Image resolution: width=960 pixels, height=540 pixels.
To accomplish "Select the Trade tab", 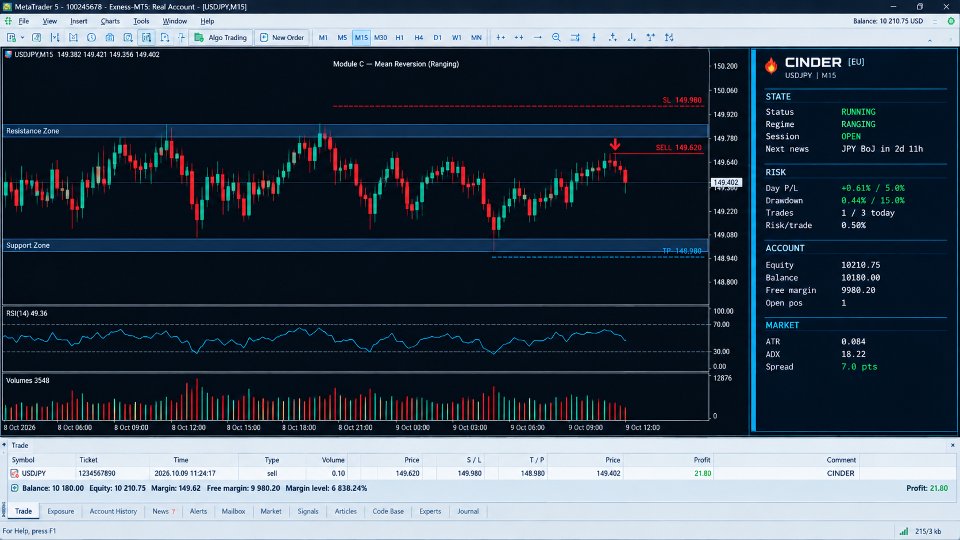I will [x=23, y=511].
